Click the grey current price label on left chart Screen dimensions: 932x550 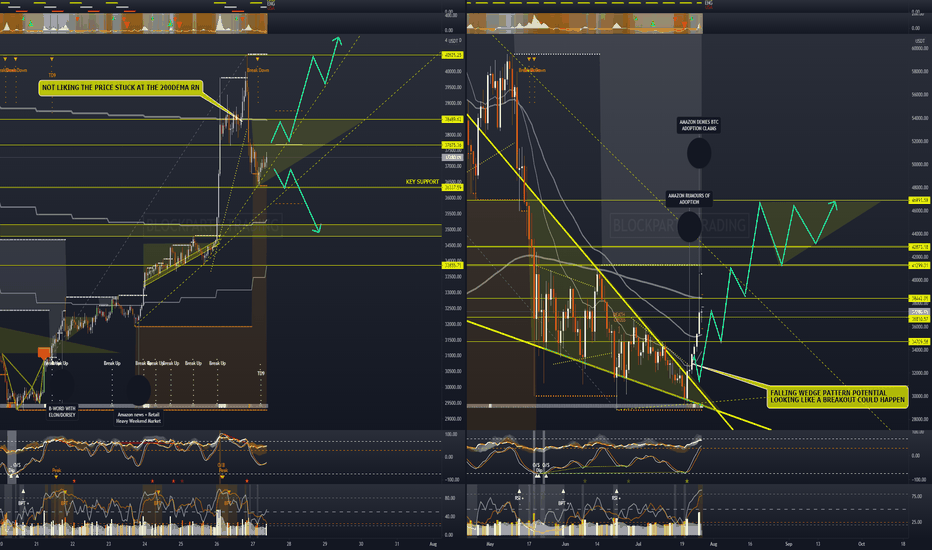point(452,158)
